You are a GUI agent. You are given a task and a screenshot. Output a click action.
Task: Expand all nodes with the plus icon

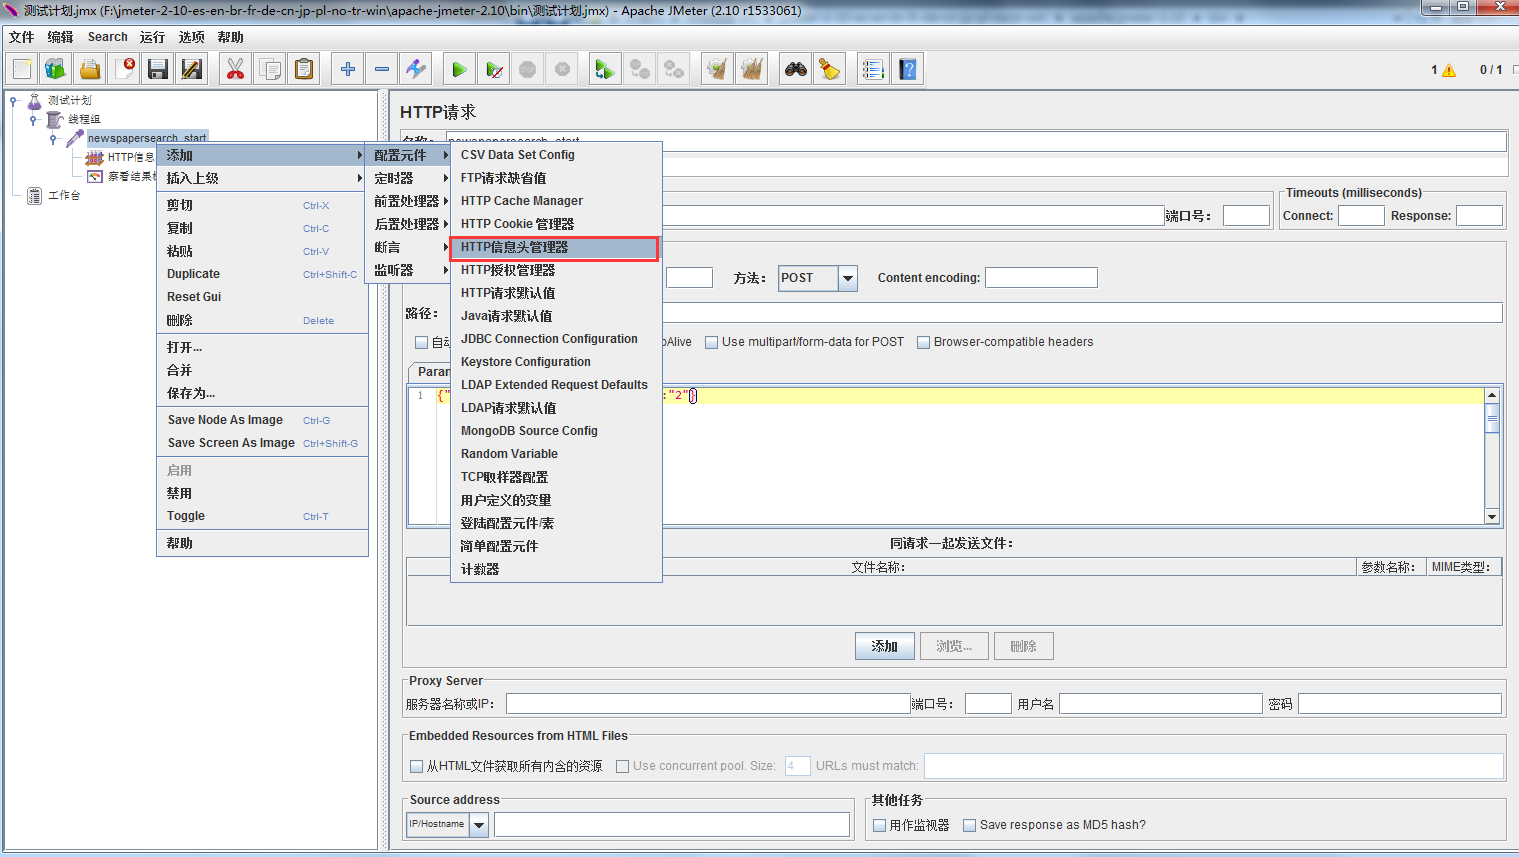tap(347, 69)
